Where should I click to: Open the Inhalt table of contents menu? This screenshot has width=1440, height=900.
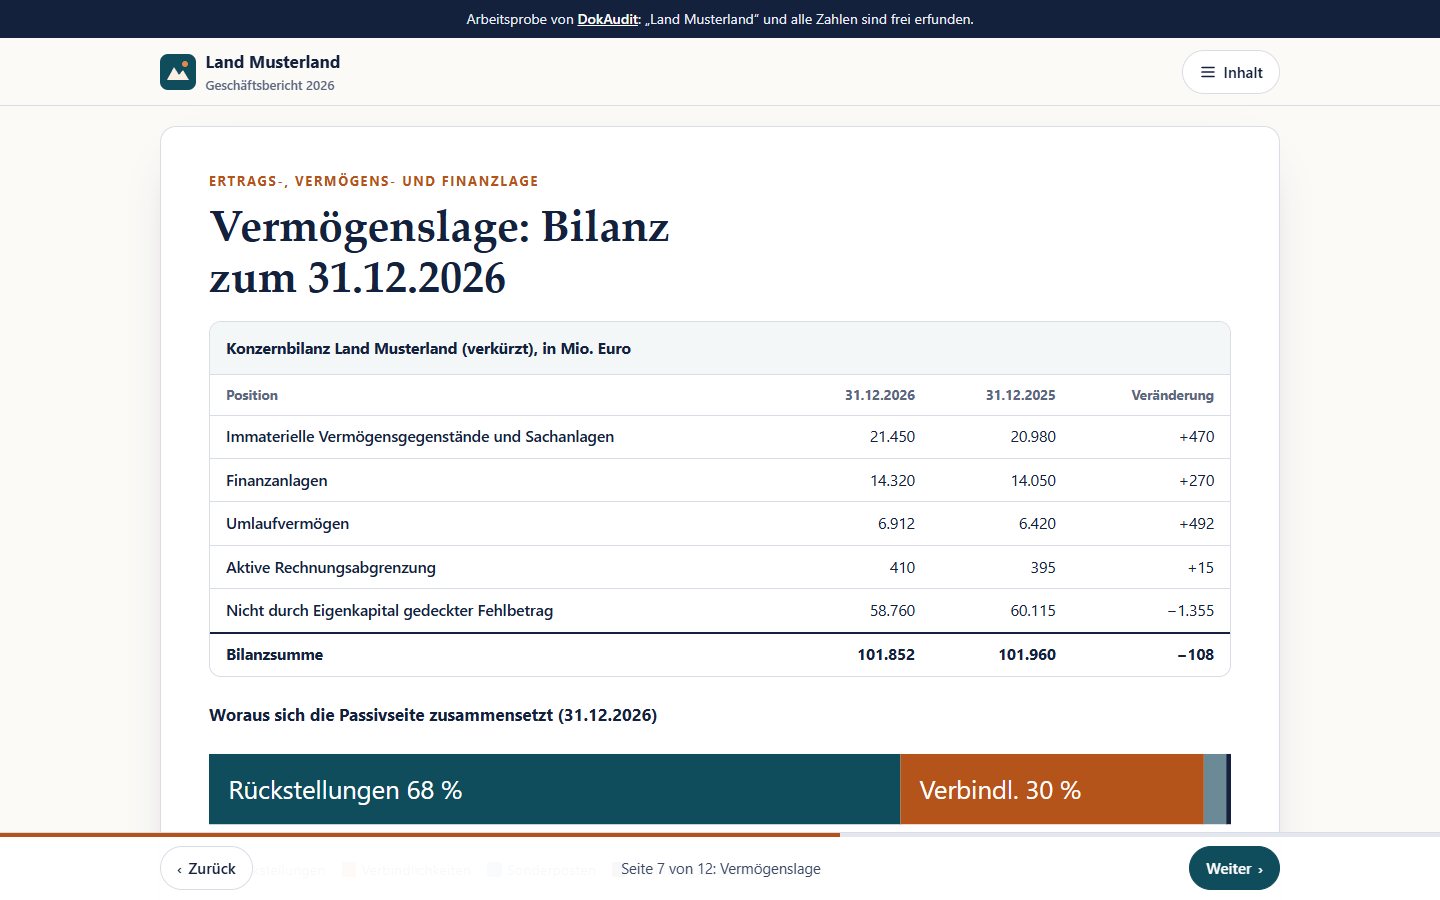tap(1230, 72)
